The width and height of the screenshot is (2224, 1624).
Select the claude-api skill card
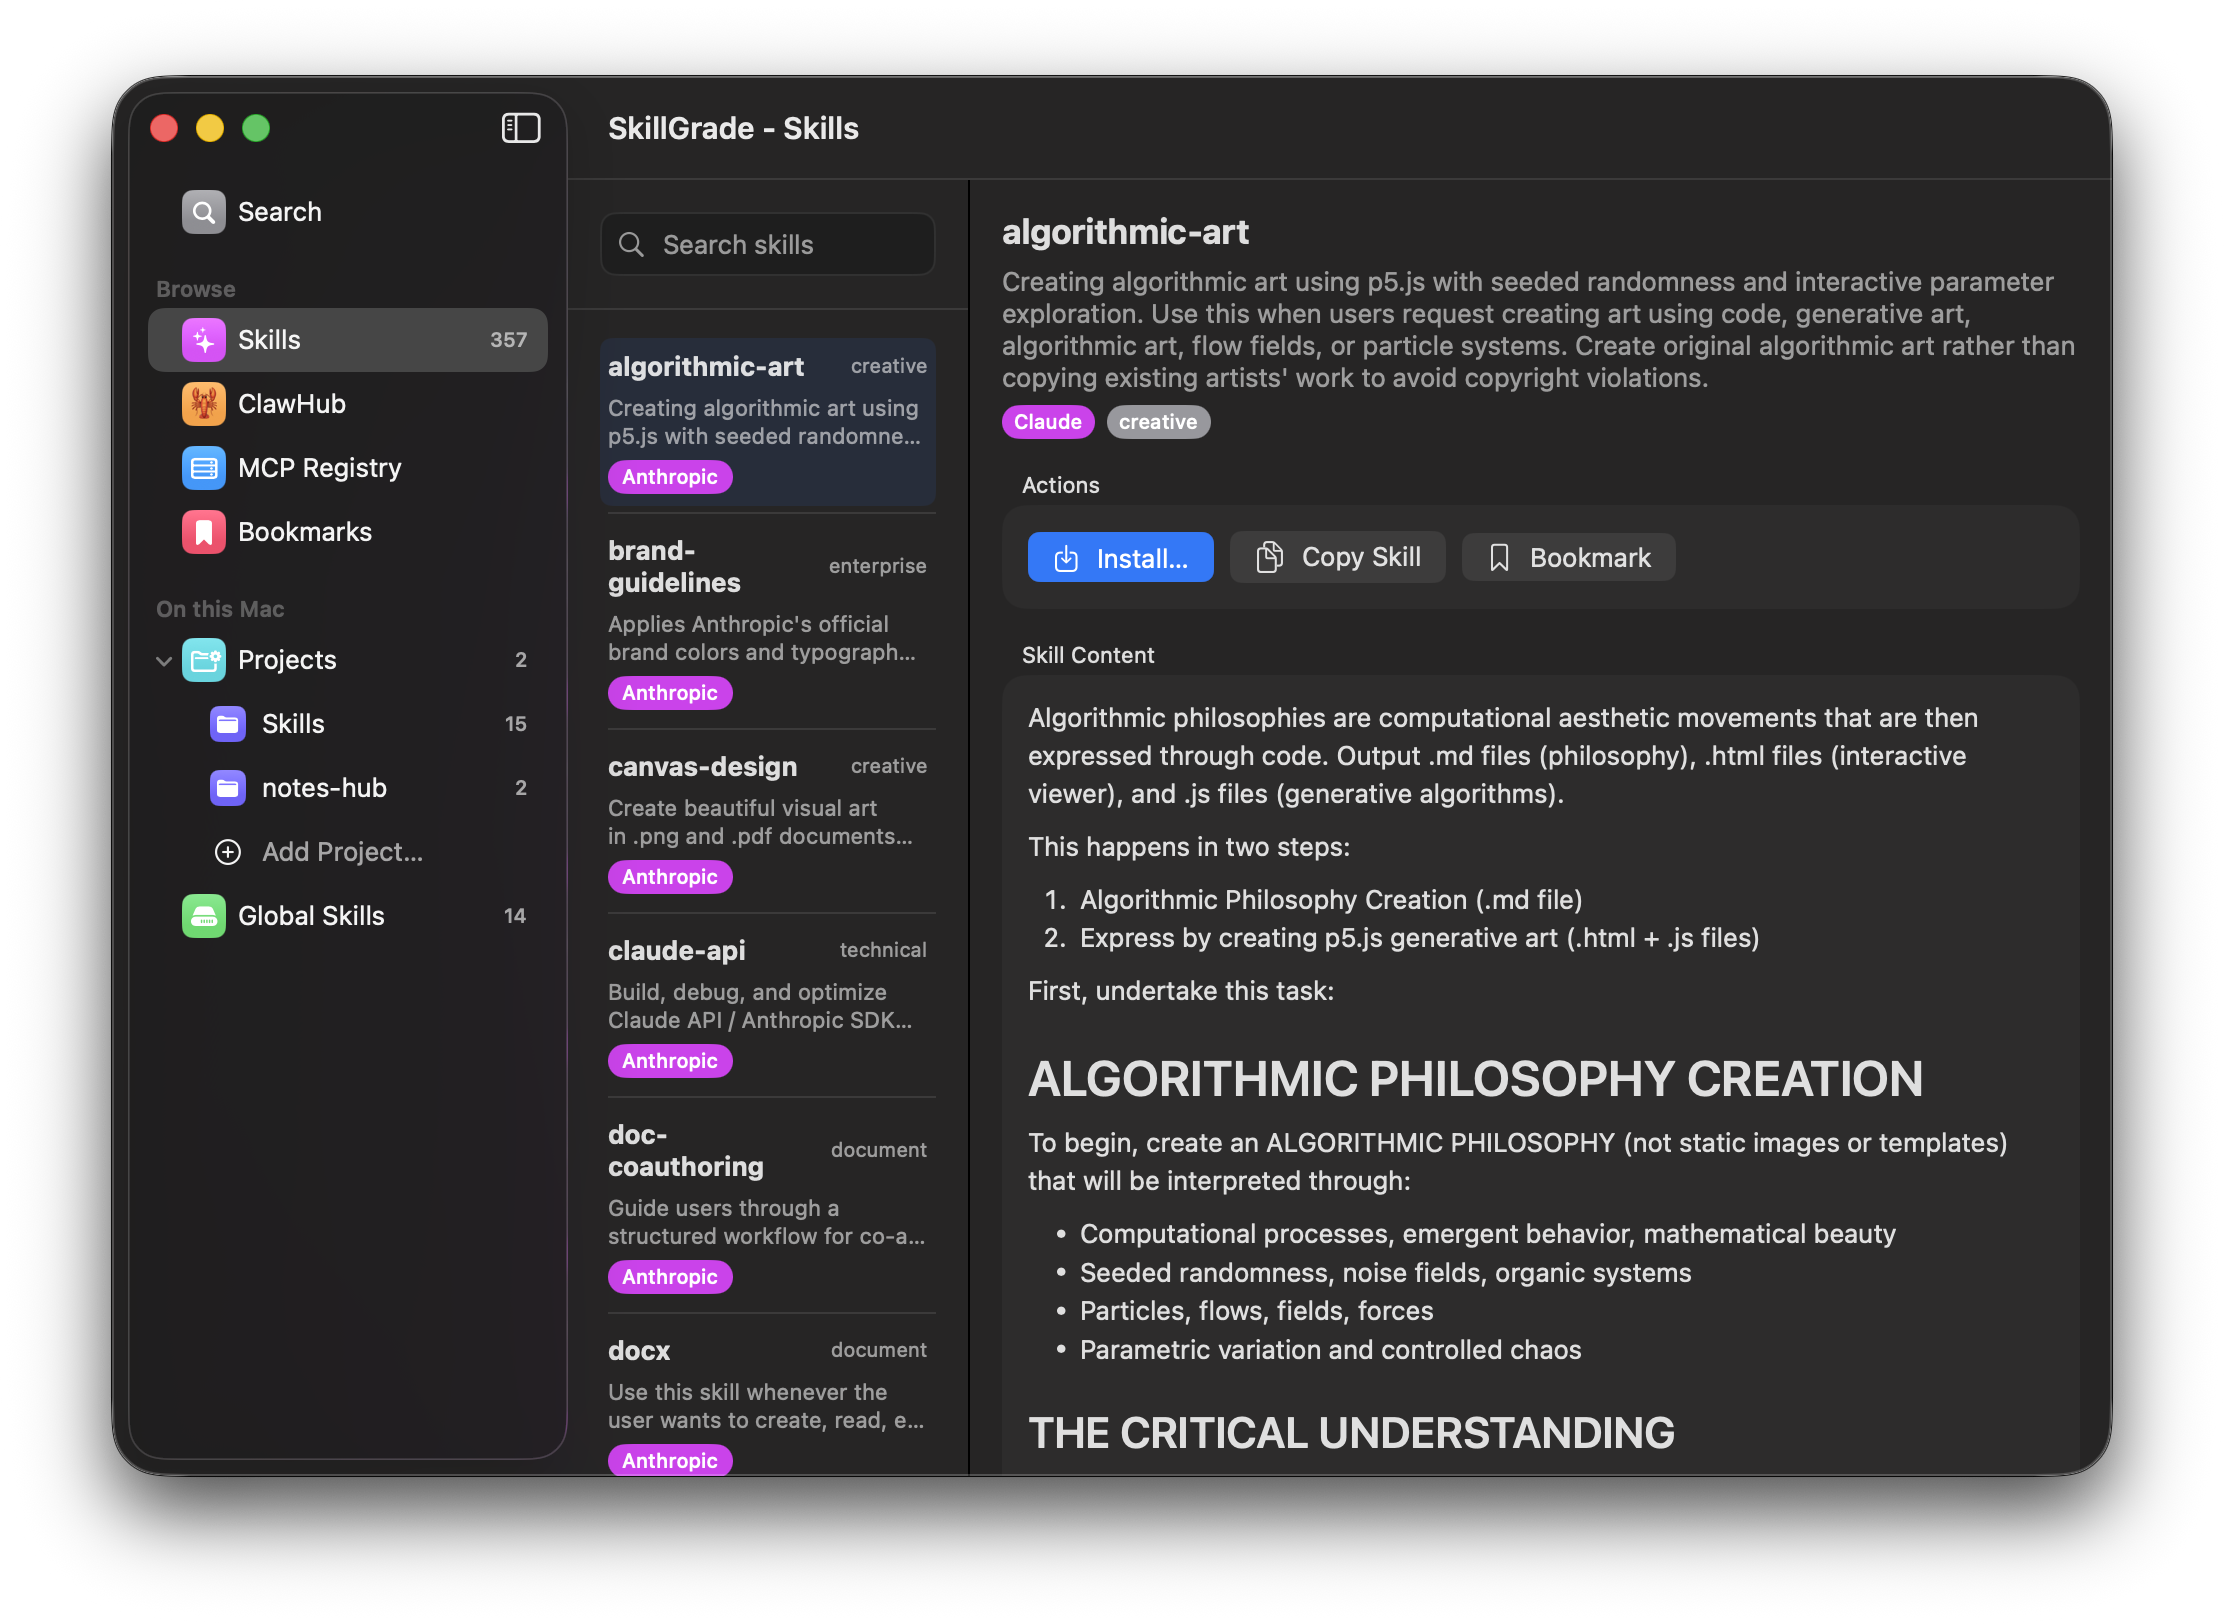(x=768, y=1006)
